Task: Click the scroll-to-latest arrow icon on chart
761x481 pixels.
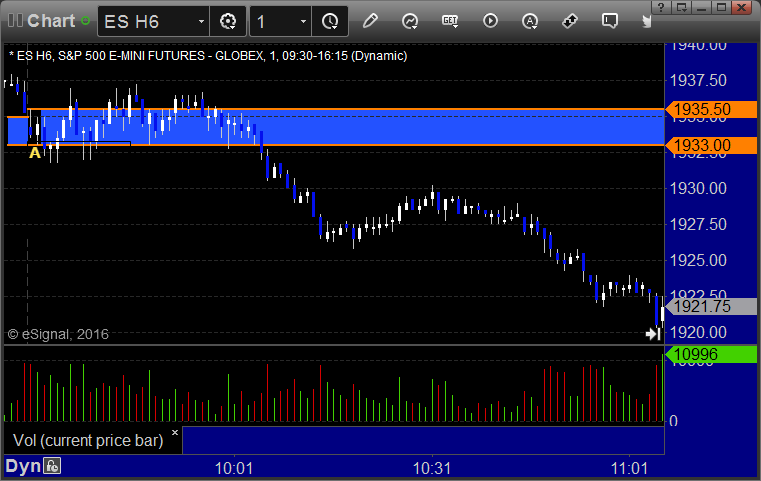Action: point(653,333)
